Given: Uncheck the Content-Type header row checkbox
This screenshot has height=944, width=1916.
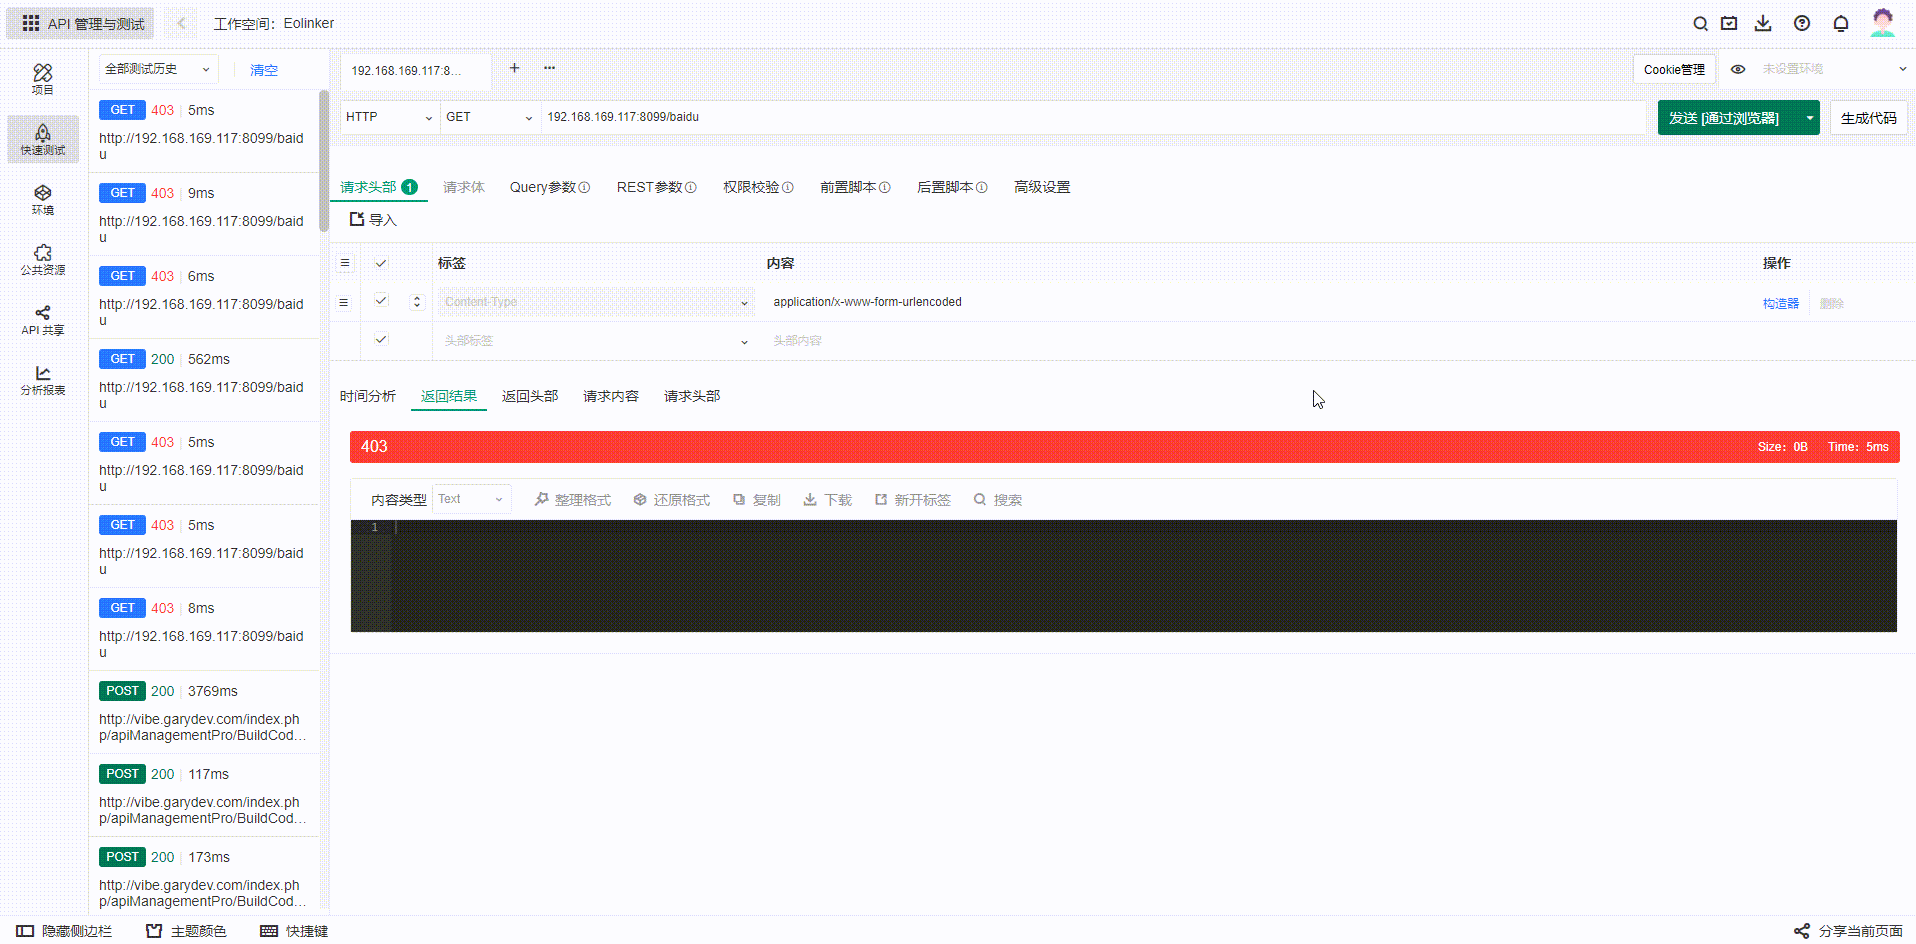Looking at the screenshot, I should click(x=381, y=300).
